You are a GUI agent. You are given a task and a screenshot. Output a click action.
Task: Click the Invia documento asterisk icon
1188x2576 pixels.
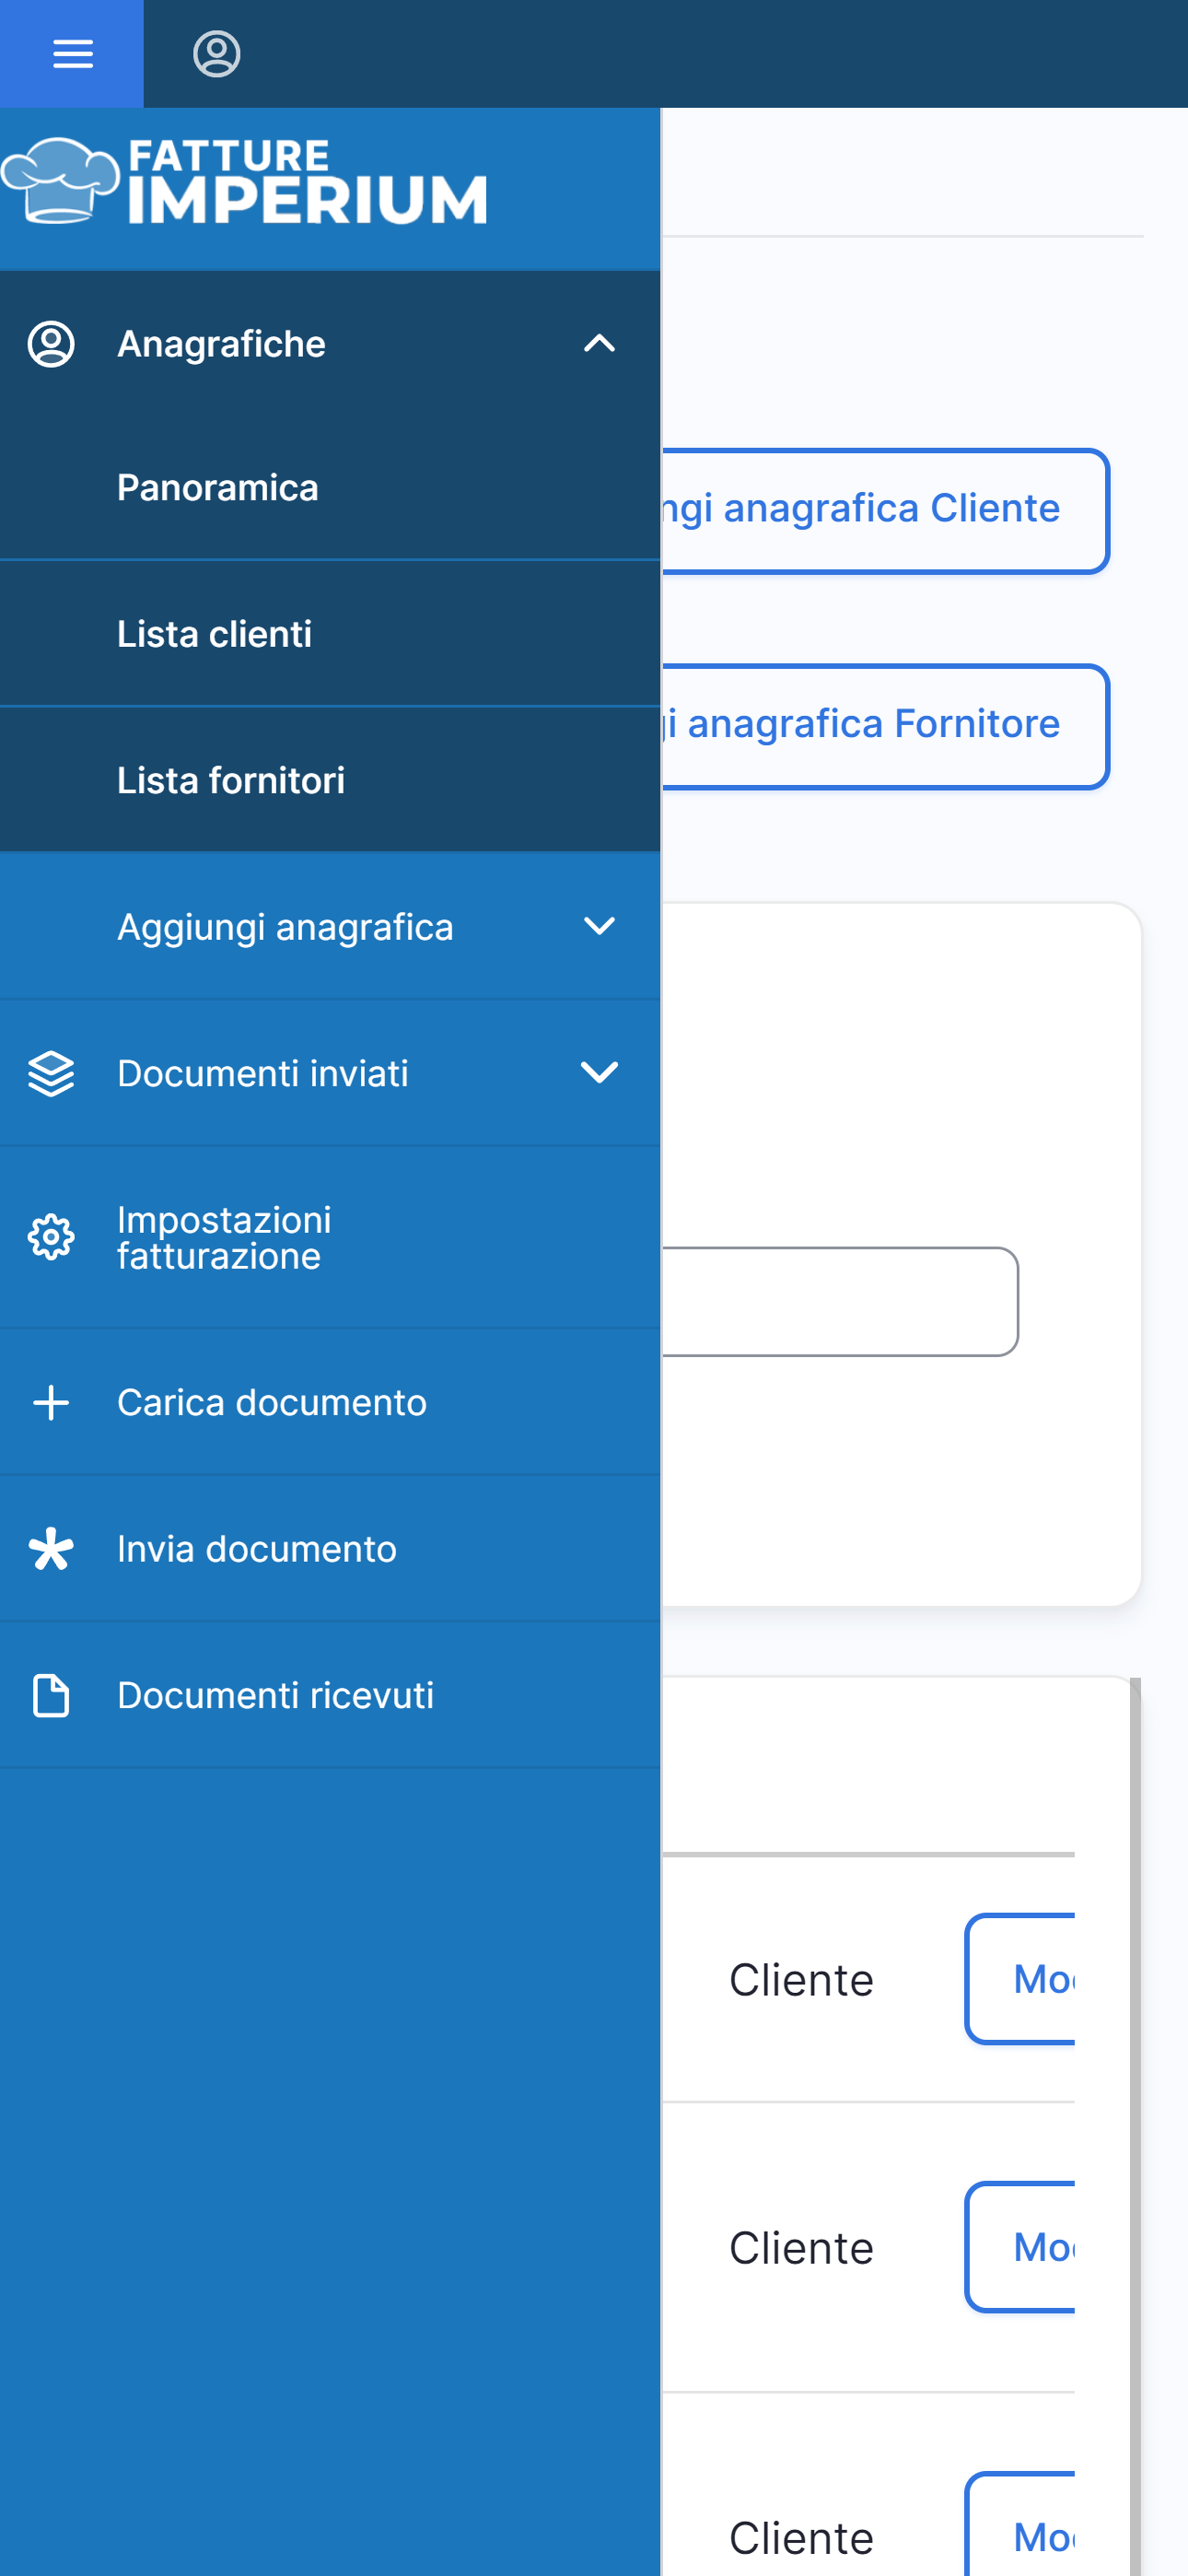[x=51, y=1549]
